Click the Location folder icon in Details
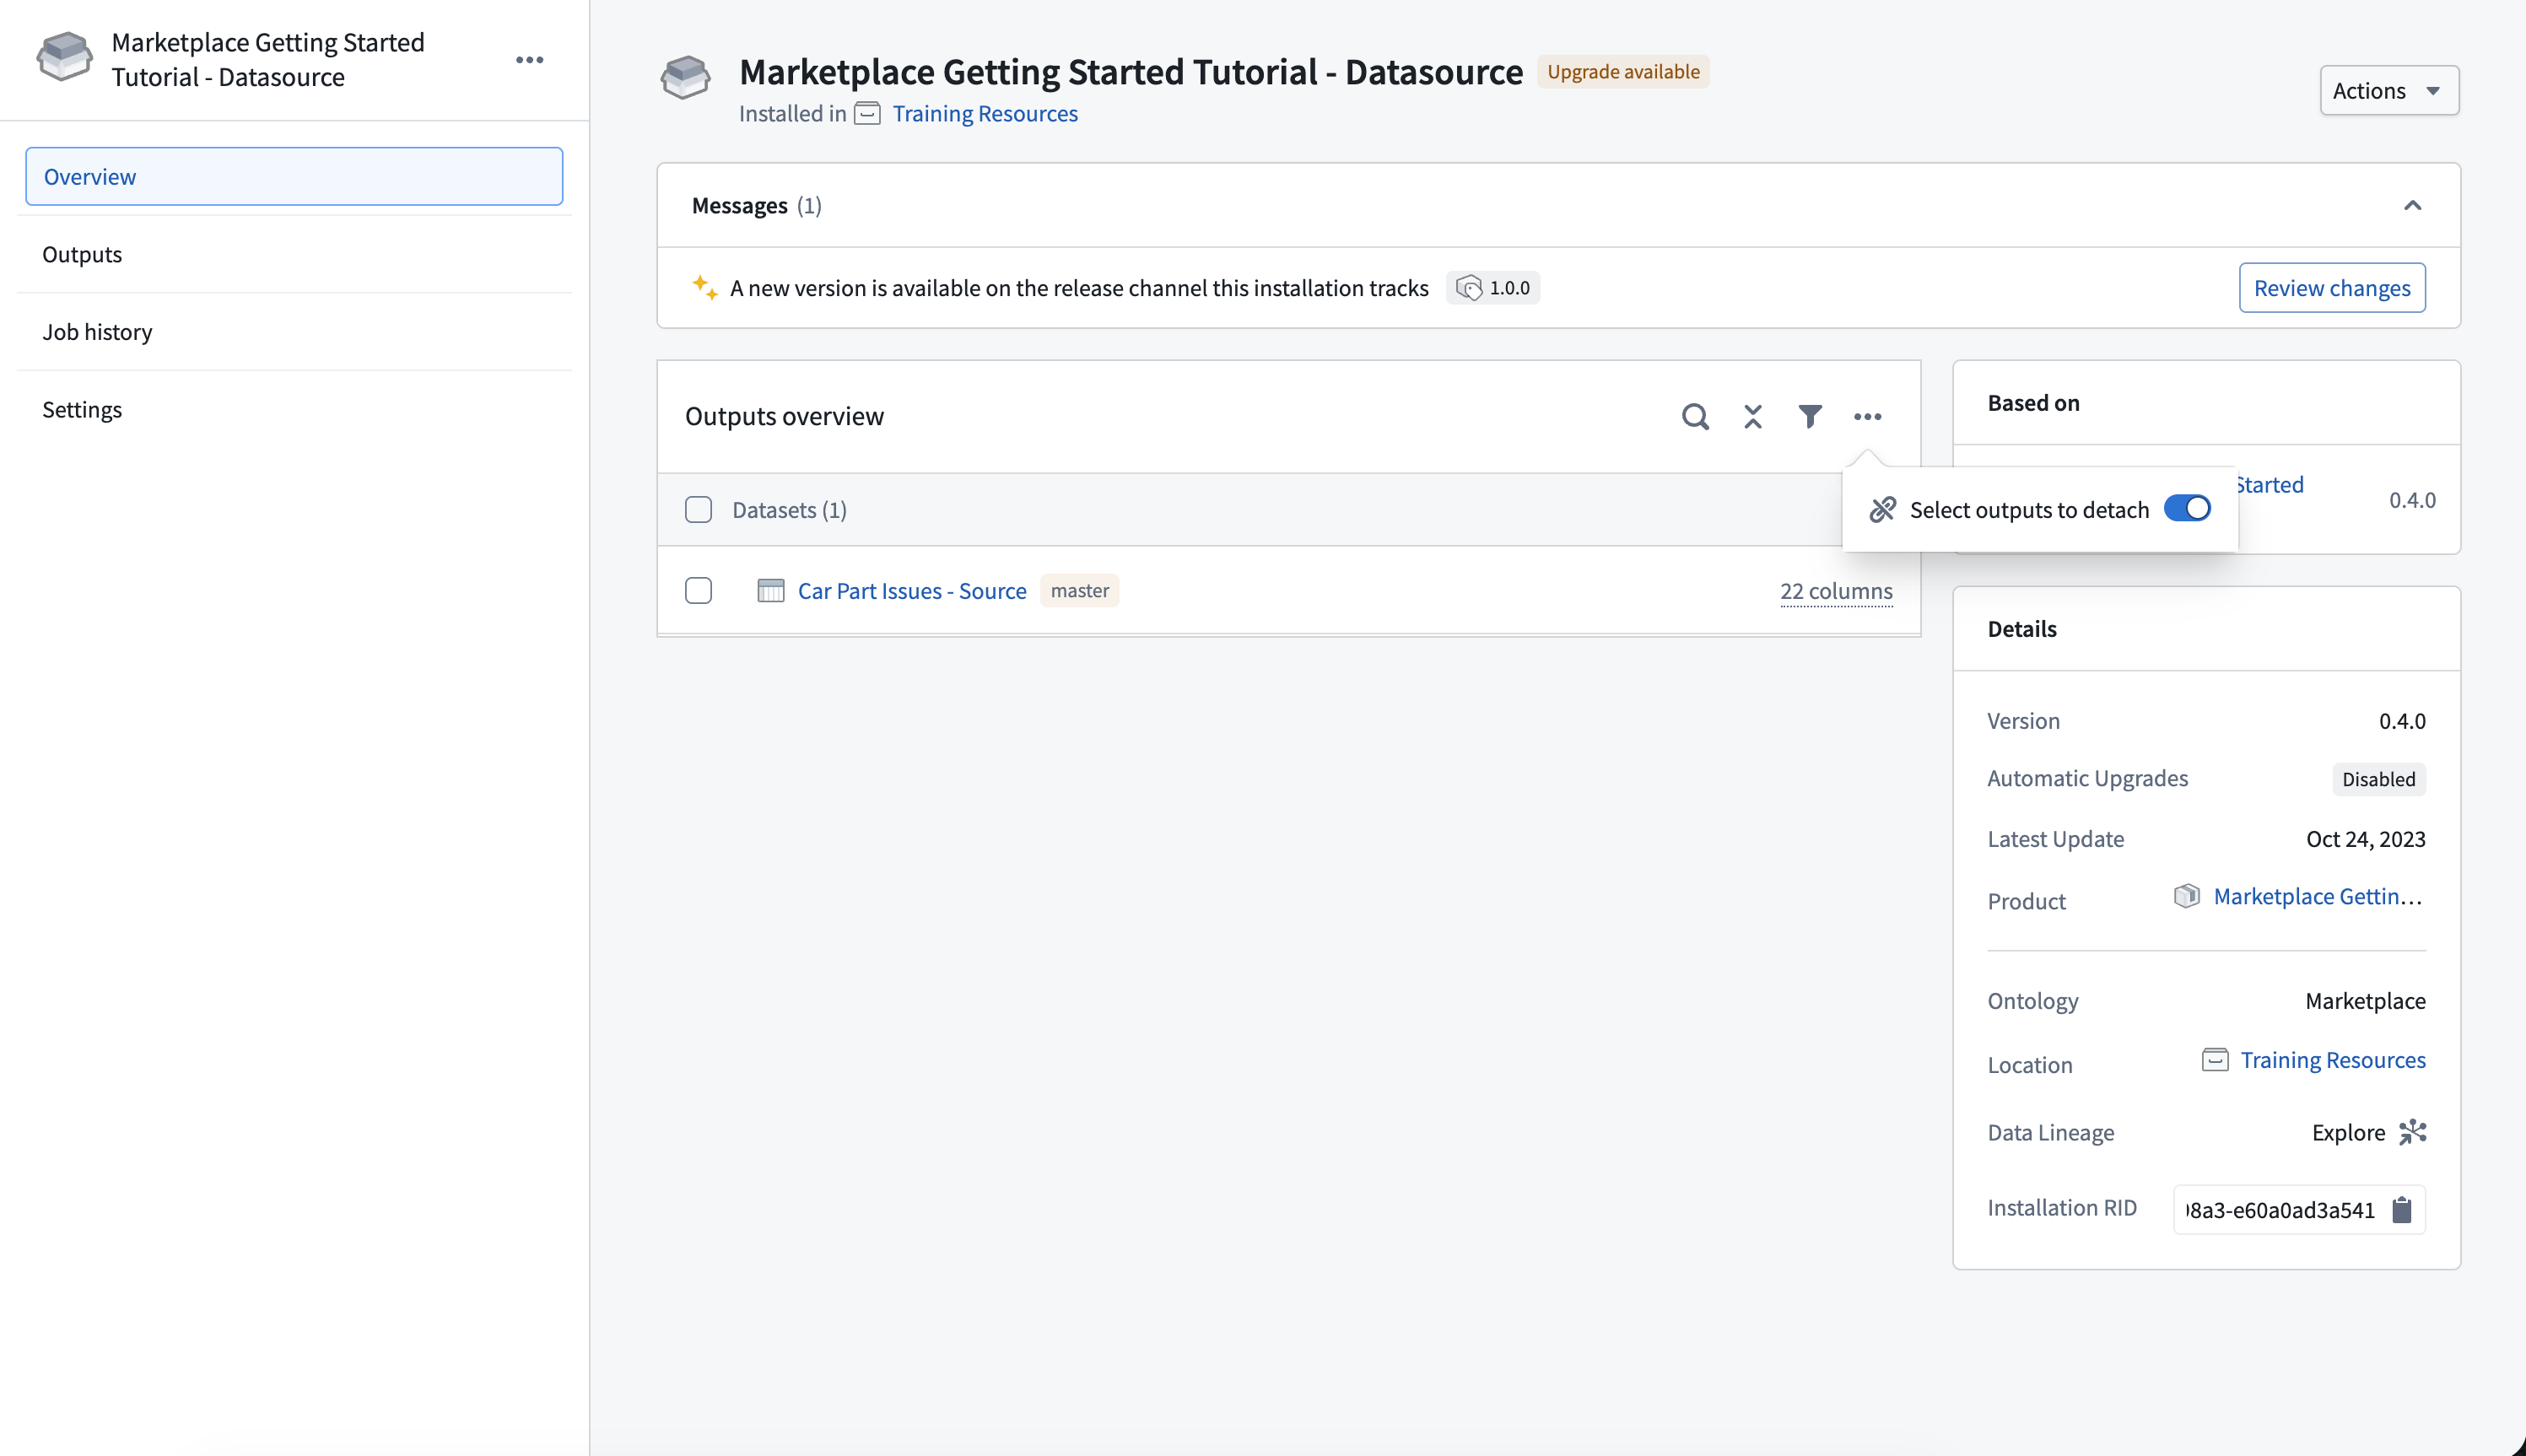Image resolution: width=2526 pixels, height=1456 pixels. point(2215,1060)
